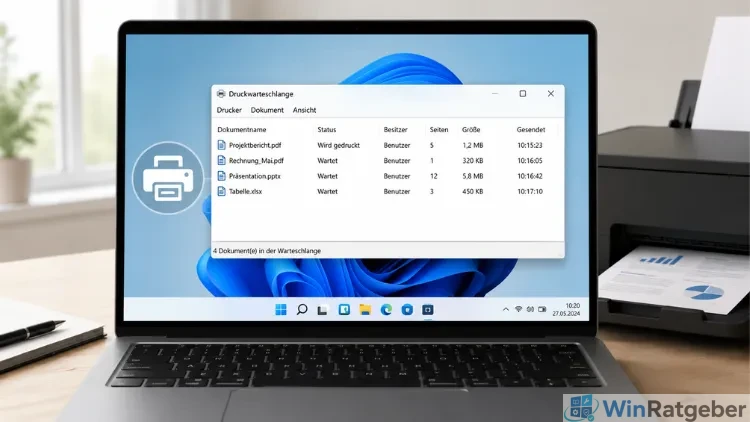Viewport: 750px width, 422px height.
Task: Click the Projektbericht.pdf file icon
Action: pos(221,145)
